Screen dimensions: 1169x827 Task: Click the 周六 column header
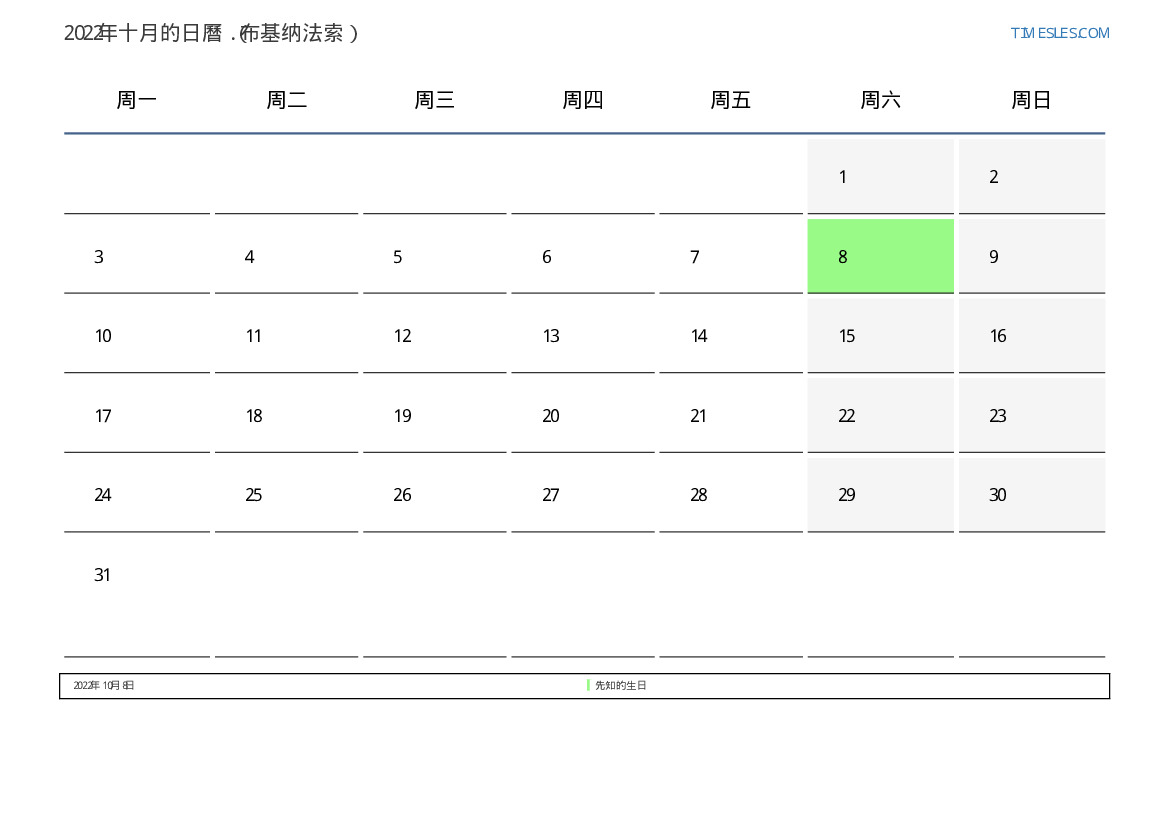pos(880,100)
